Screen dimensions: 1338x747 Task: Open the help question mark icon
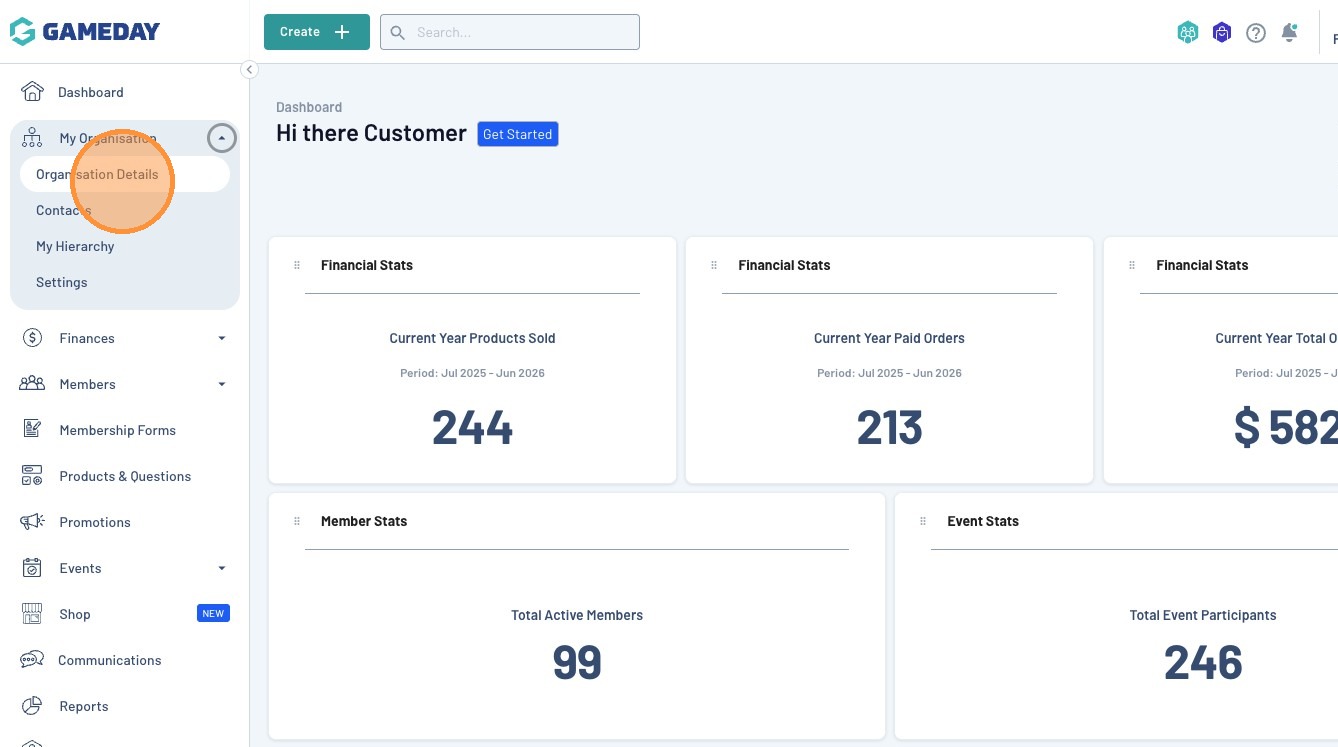(1256, 33)
